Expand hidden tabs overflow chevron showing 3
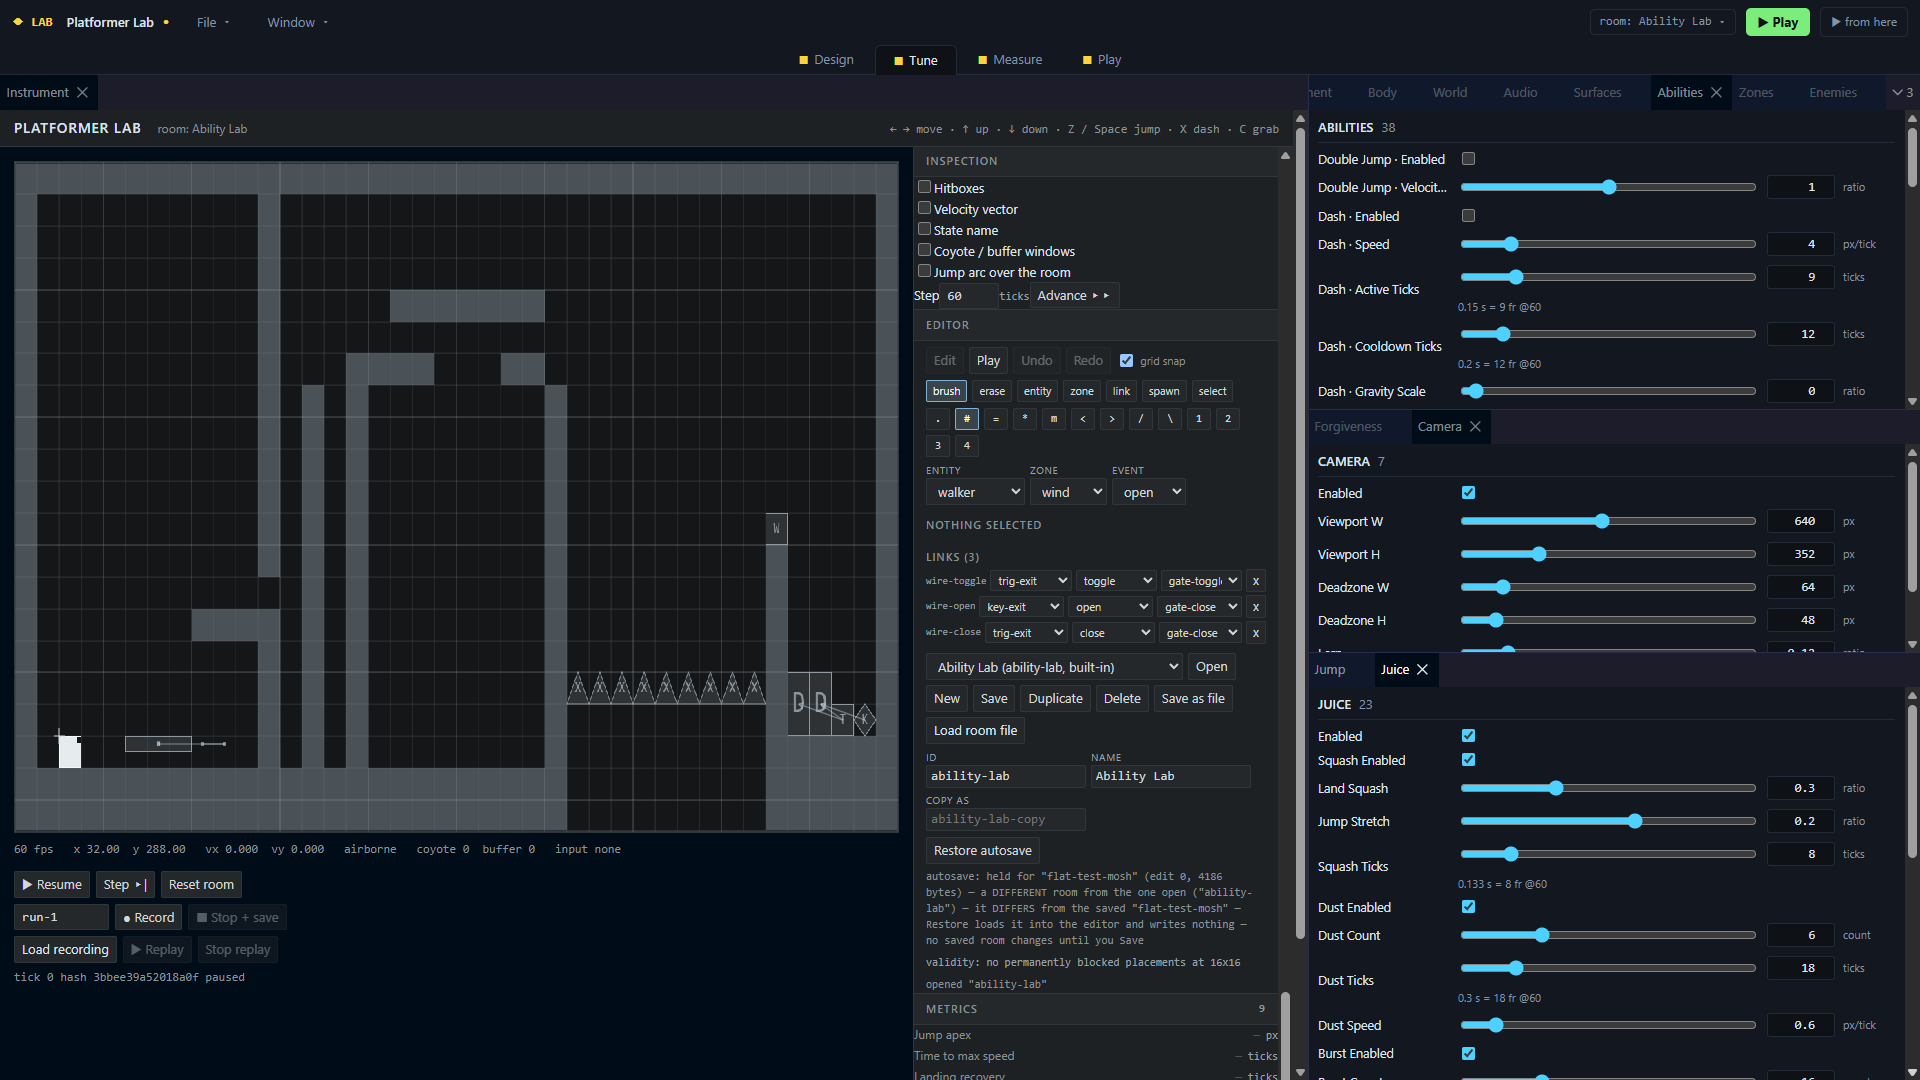Image resolution: width=1920 pixels, height=1080 pixels. click(1902, 92)
